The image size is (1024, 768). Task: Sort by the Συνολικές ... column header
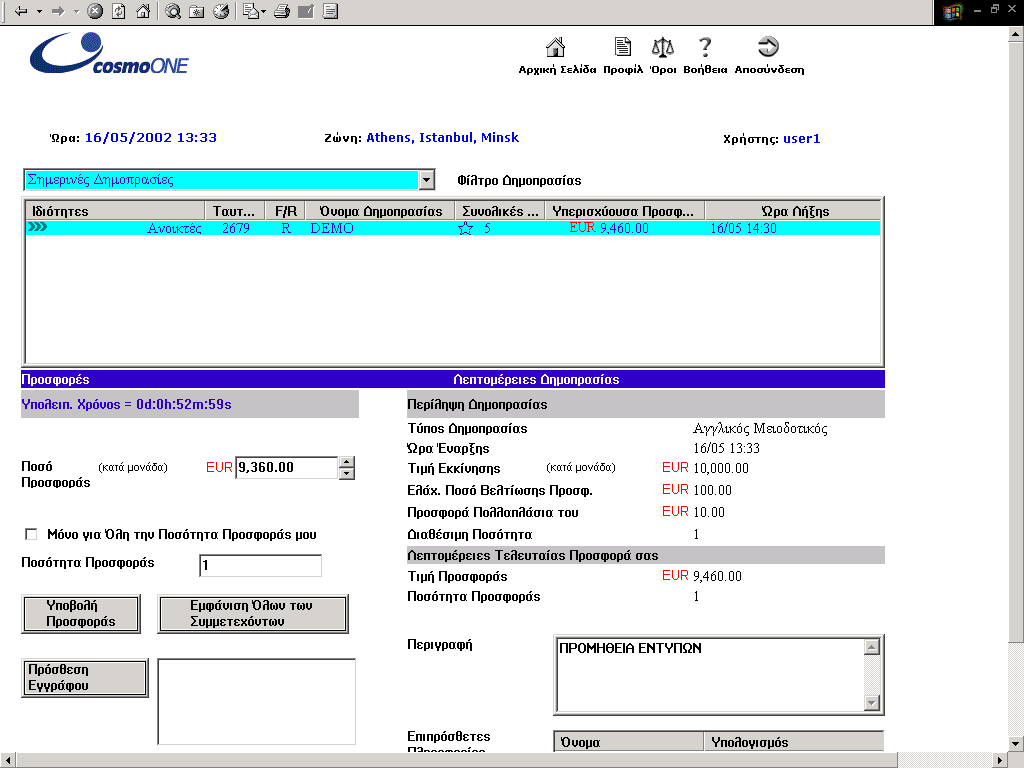pos(500,211)
